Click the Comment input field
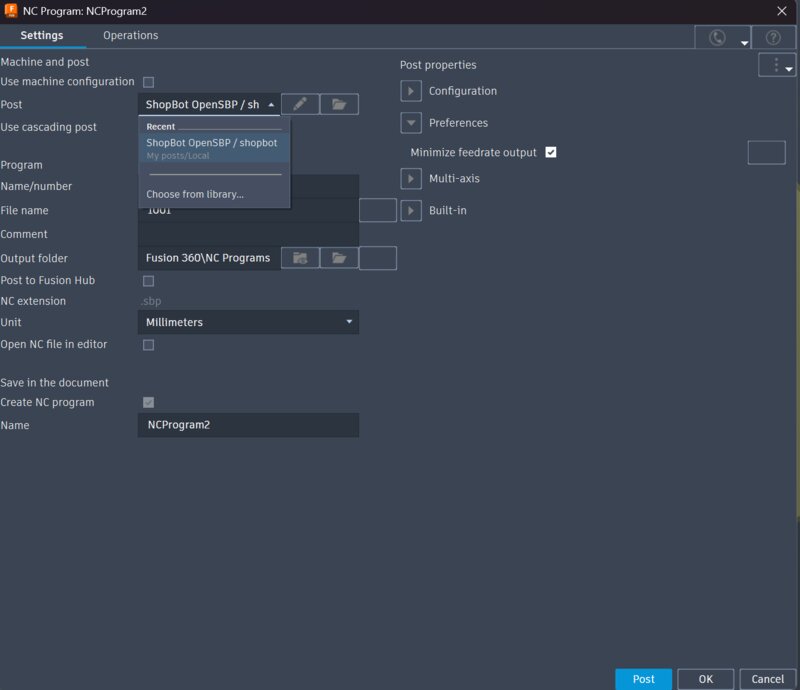Viewport: 800px width, 690px height. coord(248,234)
